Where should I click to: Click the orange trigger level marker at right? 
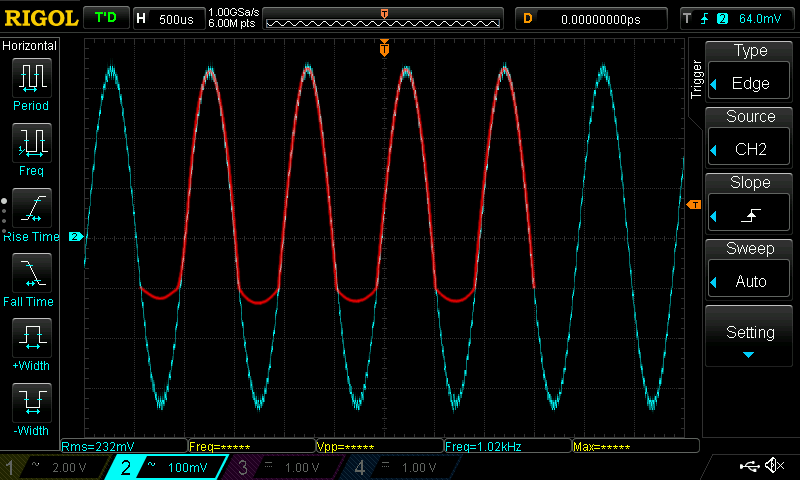(694, 205)
